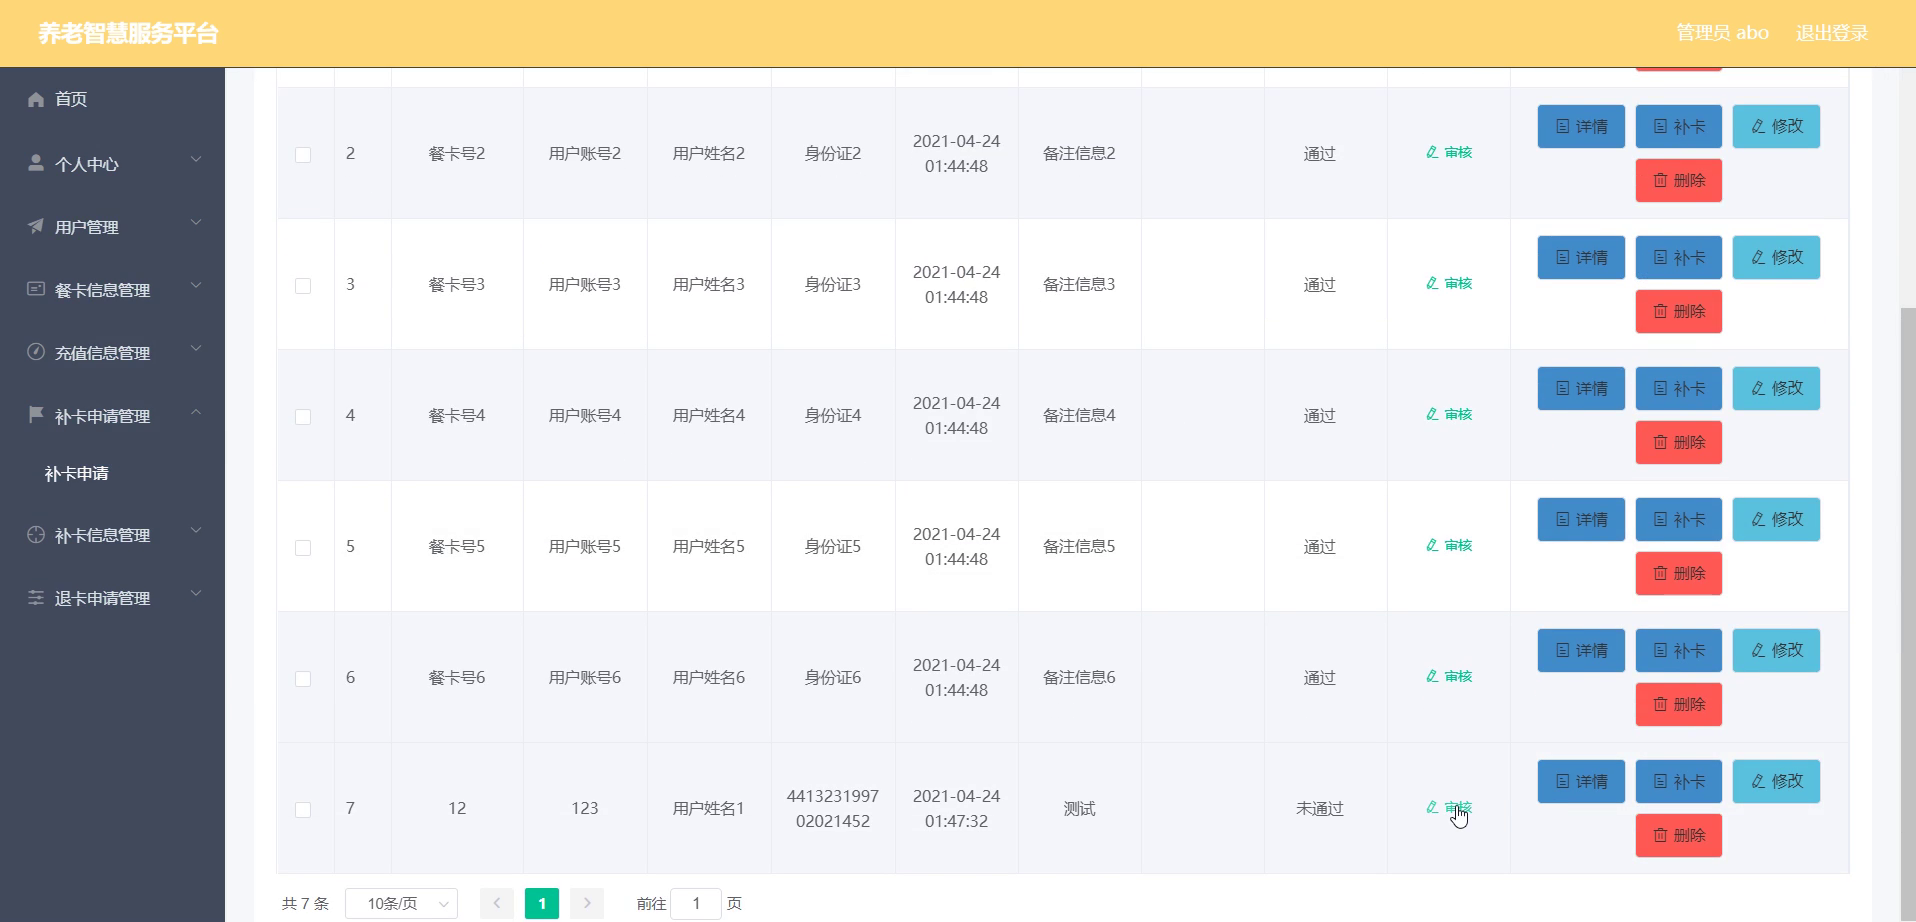Select checkbox for row 7 测试 record
This screenshot has height=922, width=1916.
point(303,810)
